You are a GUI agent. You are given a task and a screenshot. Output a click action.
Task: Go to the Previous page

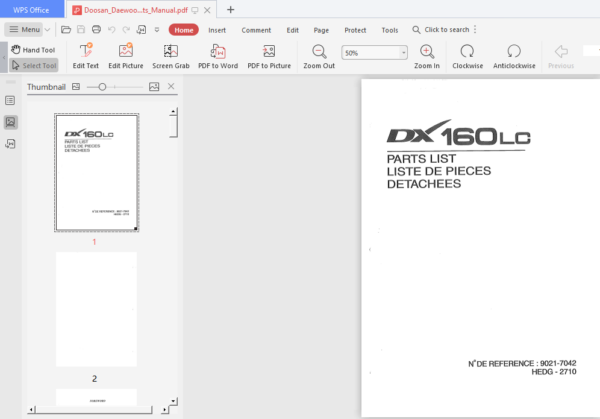pos(561,56)
